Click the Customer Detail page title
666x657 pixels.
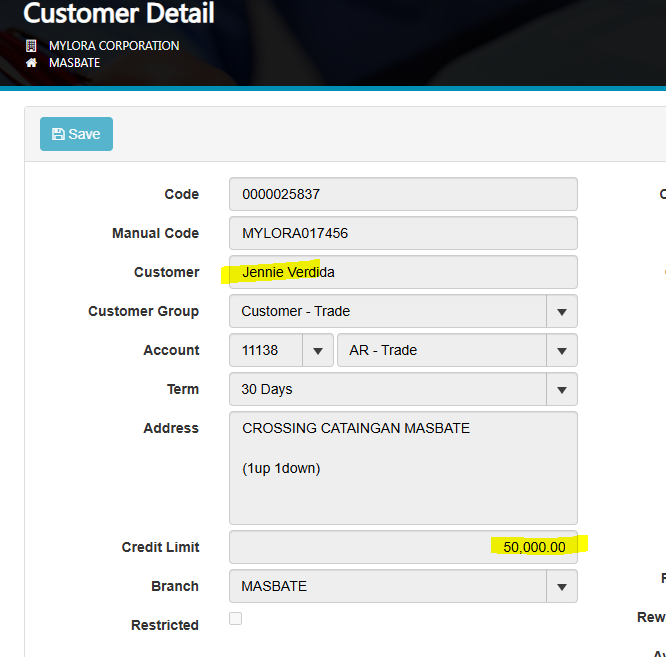coord(119,14)
